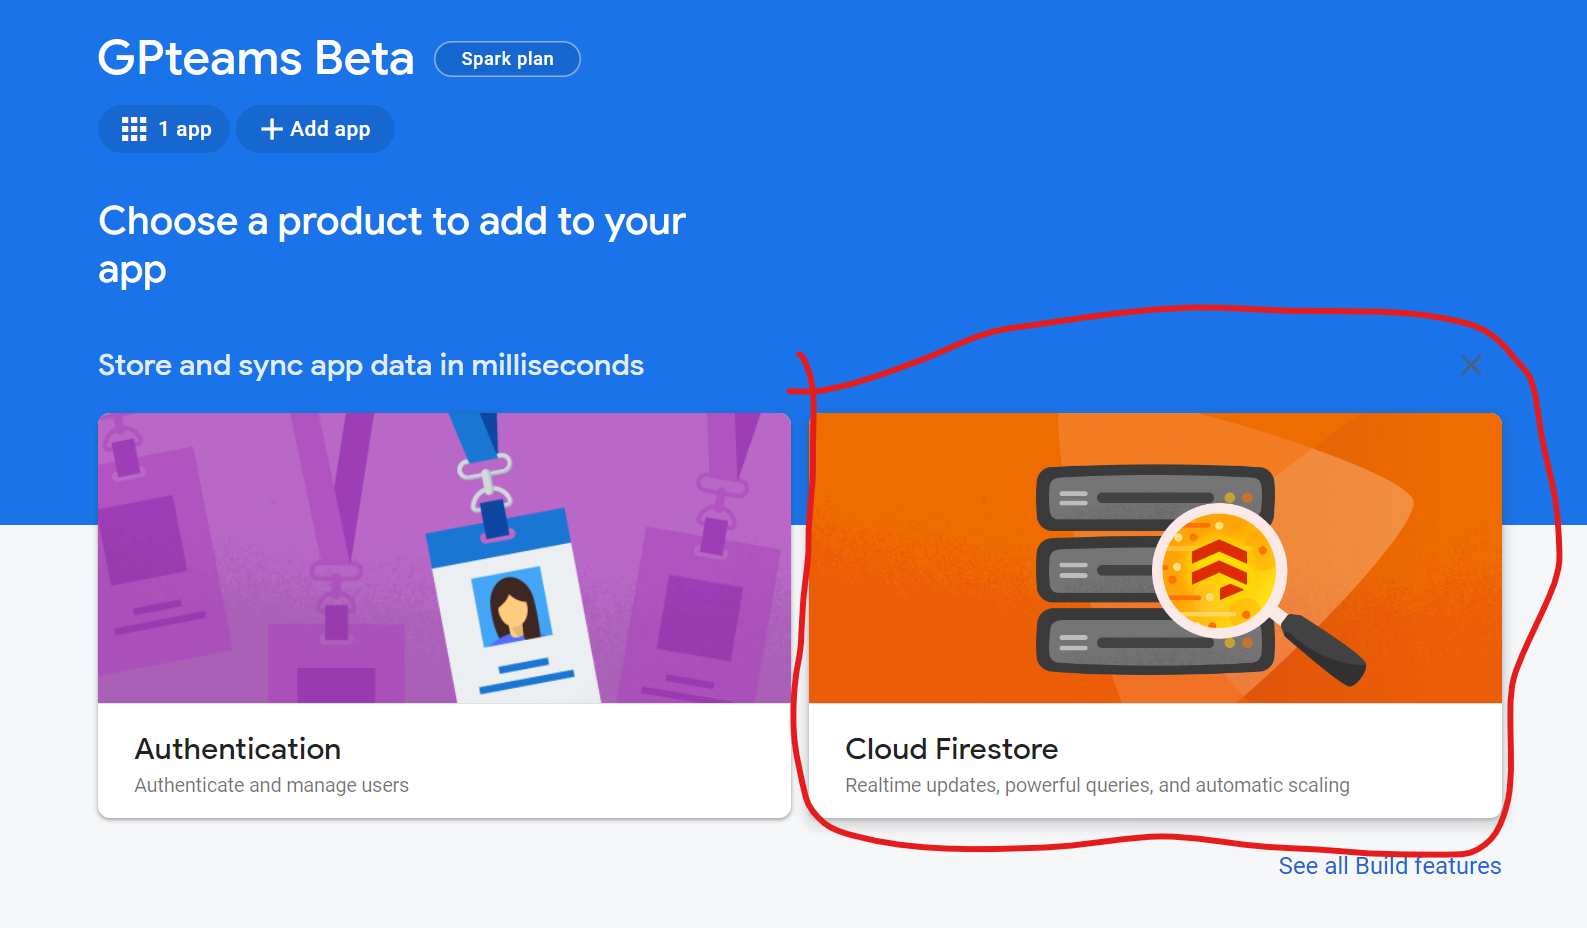
Task: Click "Store and sync app data" heading
Action: [371, 365]
